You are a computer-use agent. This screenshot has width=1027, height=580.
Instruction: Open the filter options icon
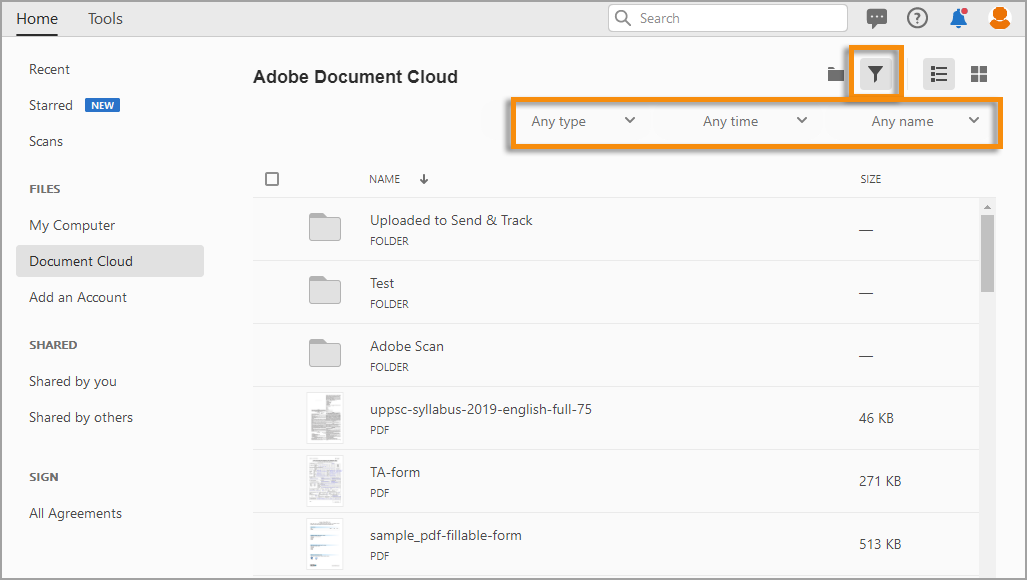point(875,73)
